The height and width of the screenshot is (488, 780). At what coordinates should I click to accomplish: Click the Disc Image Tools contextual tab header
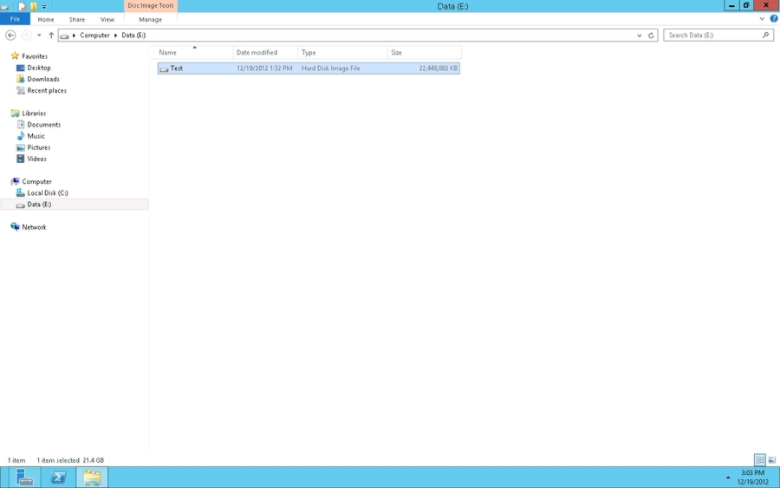coord(151,5)
